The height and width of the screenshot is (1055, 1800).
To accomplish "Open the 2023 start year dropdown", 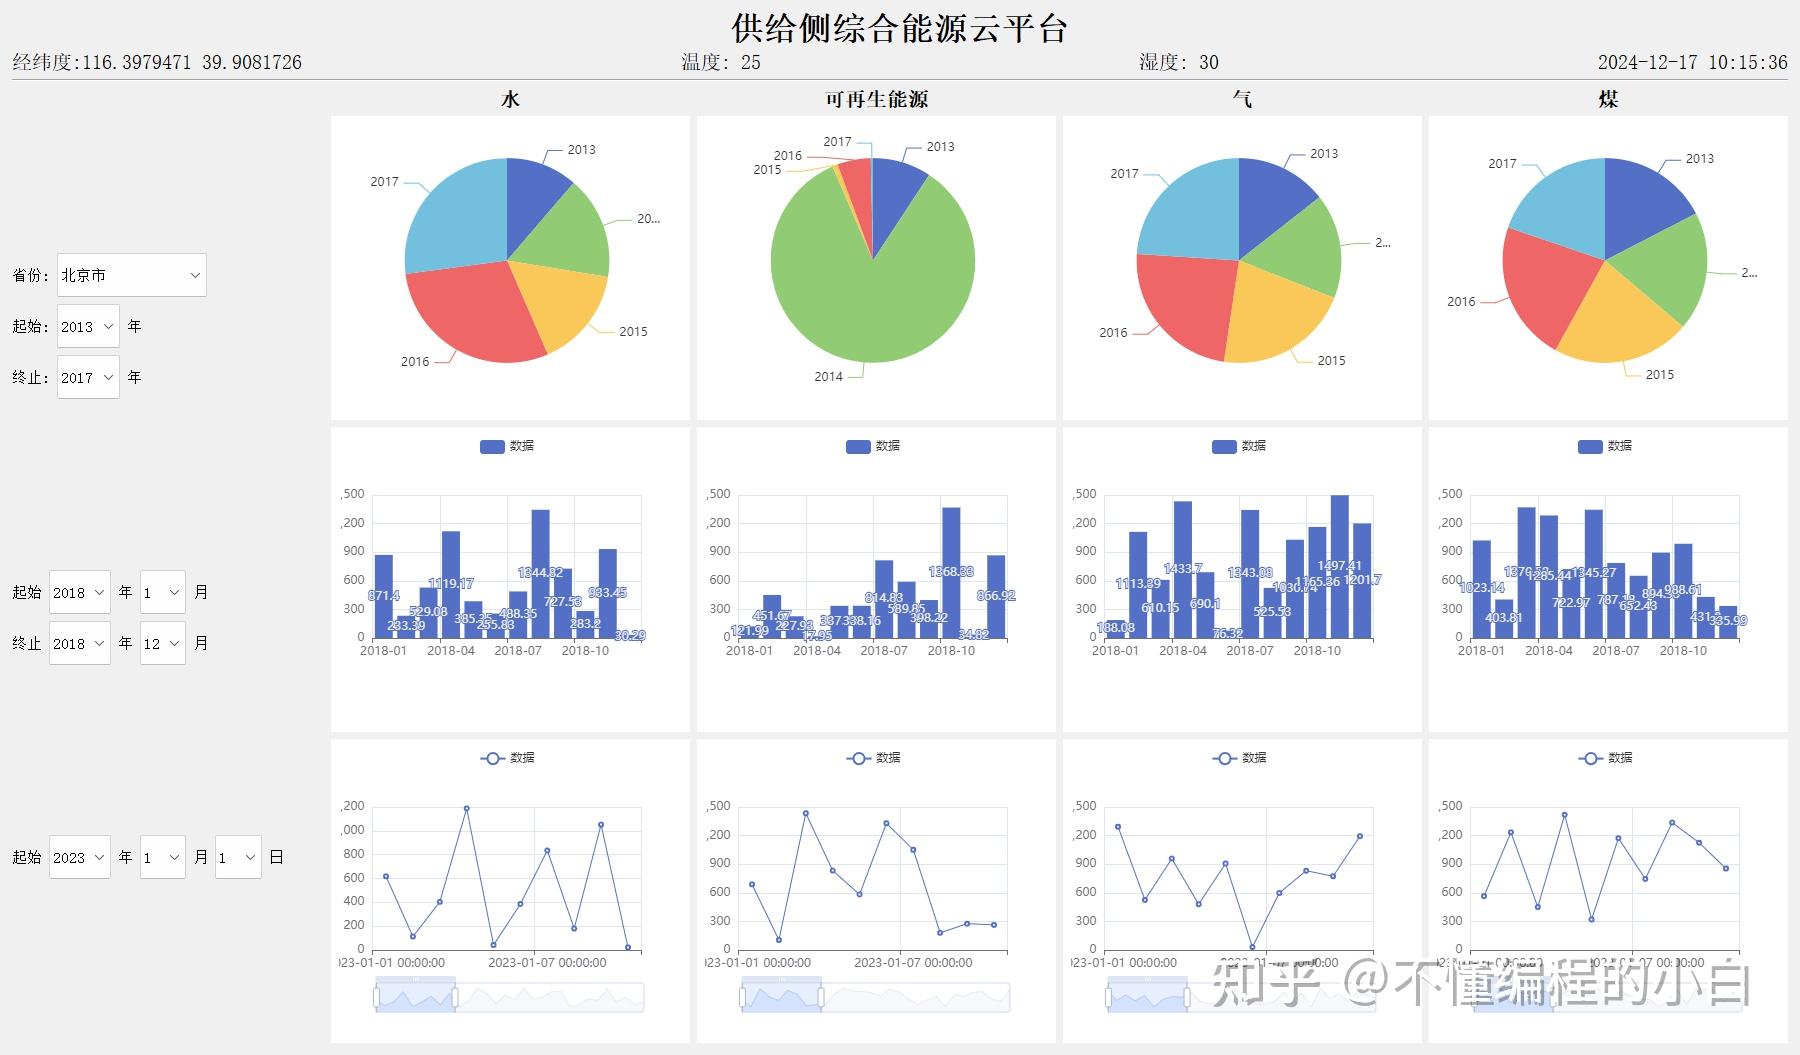I will pyautogui.click(x=79, y=857).
